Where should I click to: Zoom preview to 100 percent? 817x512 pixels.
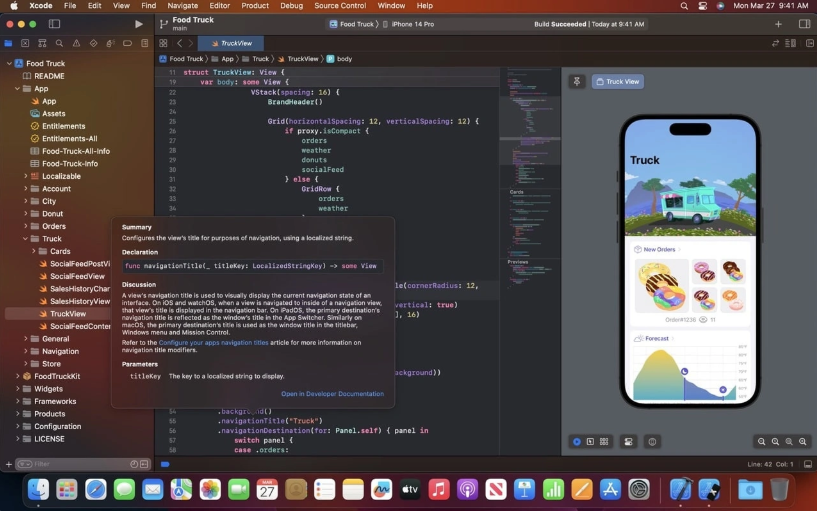(x=775, y=442)
